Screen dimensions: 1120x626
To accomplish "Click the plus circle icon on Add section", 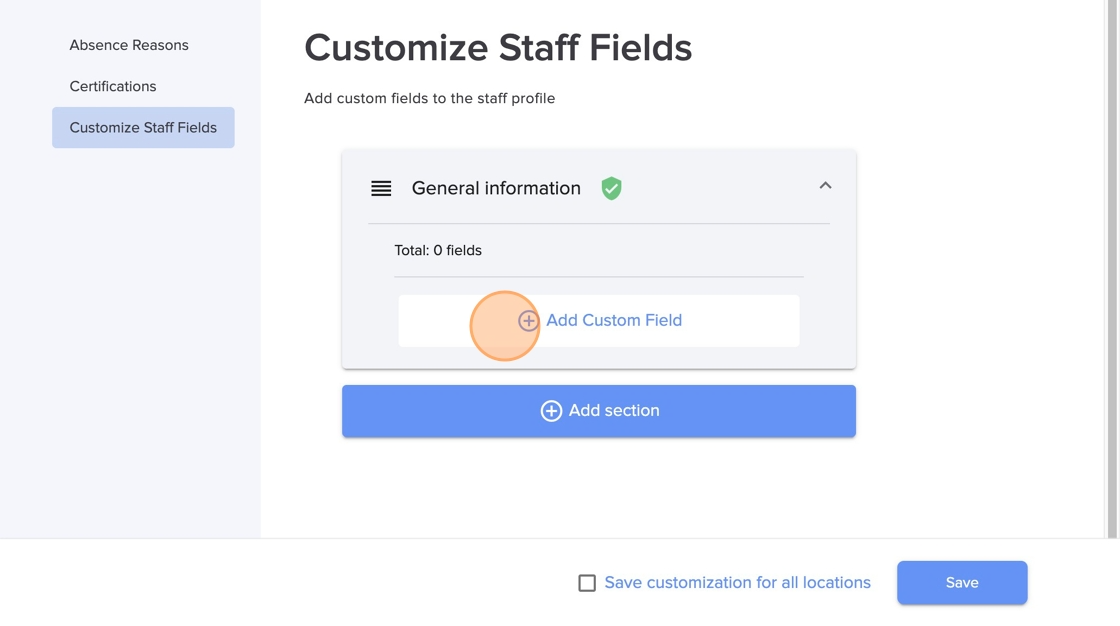I will [x=551, y=411].
